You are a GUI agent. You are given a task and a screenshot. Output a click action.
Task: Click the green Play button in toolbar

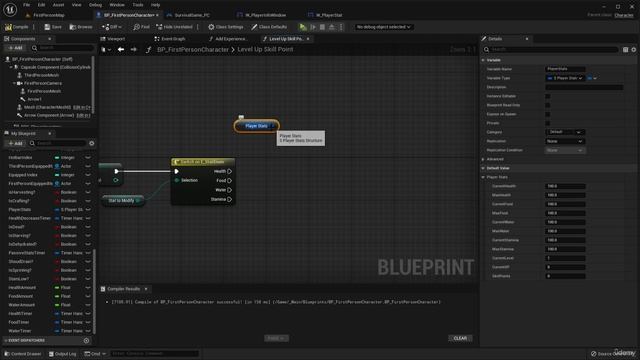[x=303, y=27]
